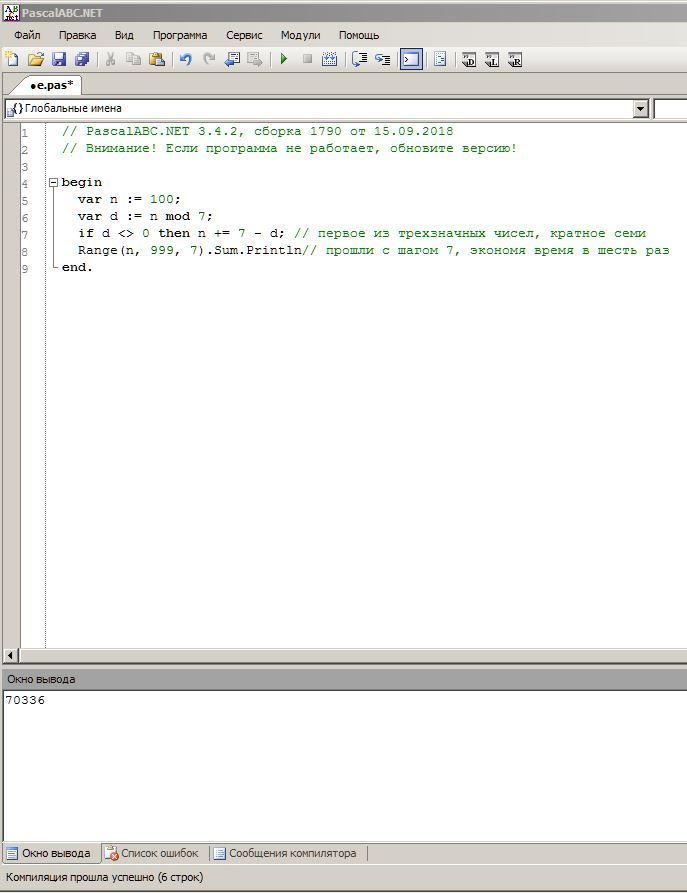Screen dimensions: 687x893
Task: Click the R-labeled toolbar icon
Action: [514, 59]
